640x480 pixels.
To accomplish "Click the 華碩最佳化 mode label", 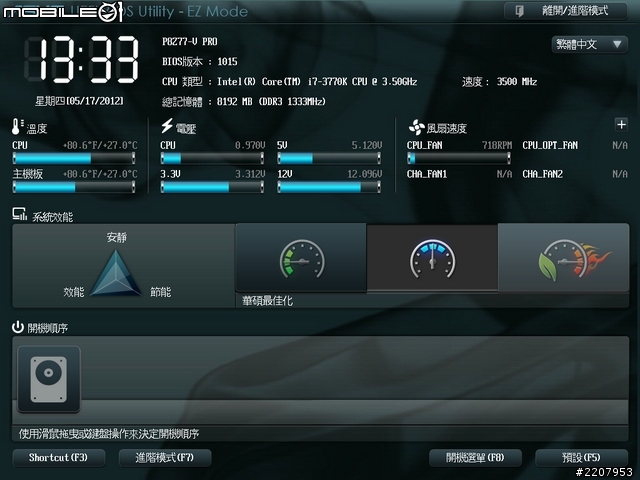I will click(267, 301).
